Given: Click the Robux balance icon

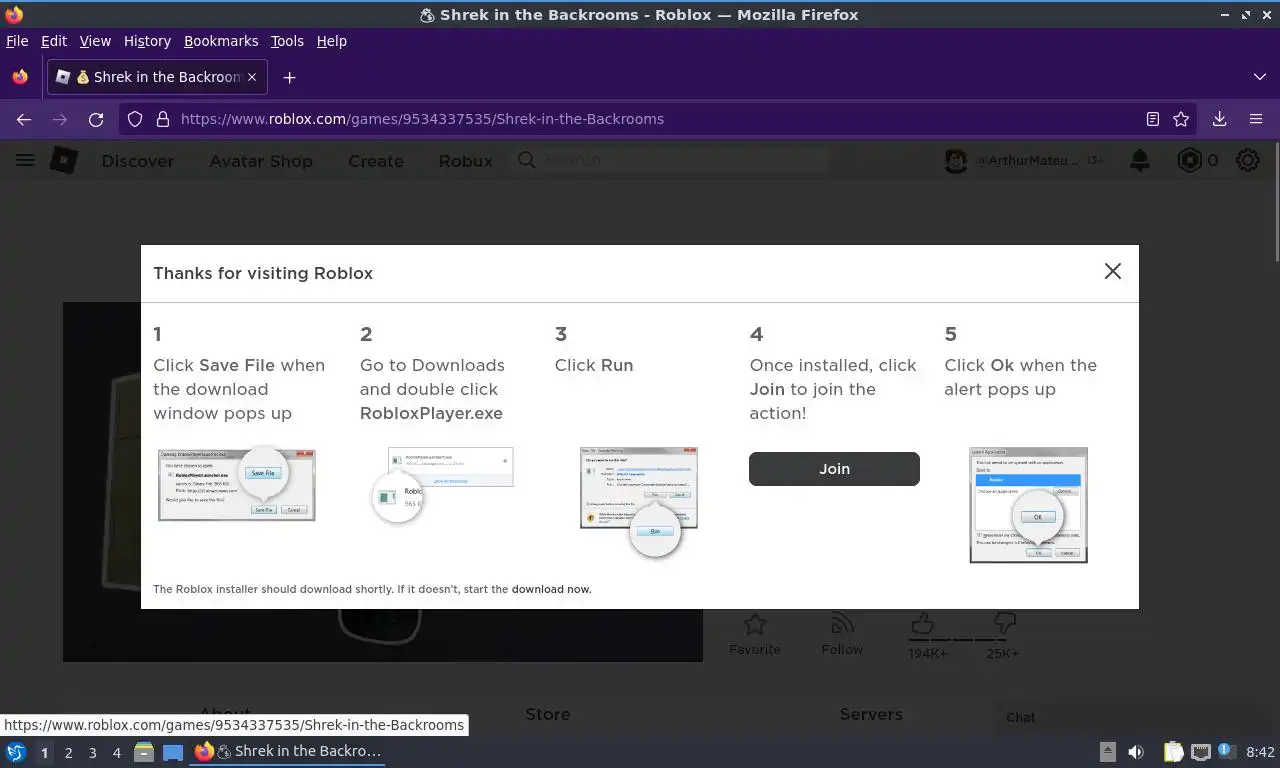Looking at the screenshot, I should pos(1189,160).
